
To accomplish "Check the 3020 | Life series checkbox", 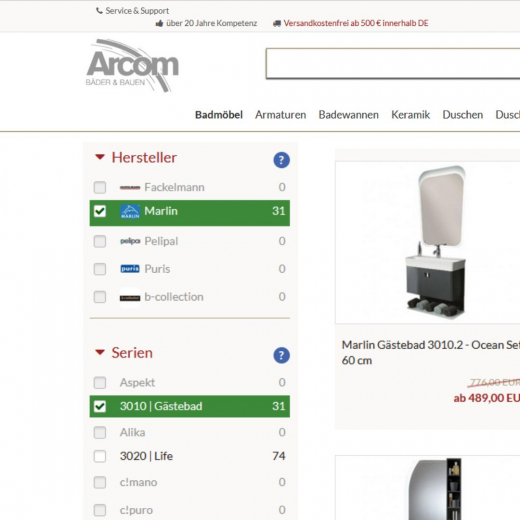I will coord(100,456).
